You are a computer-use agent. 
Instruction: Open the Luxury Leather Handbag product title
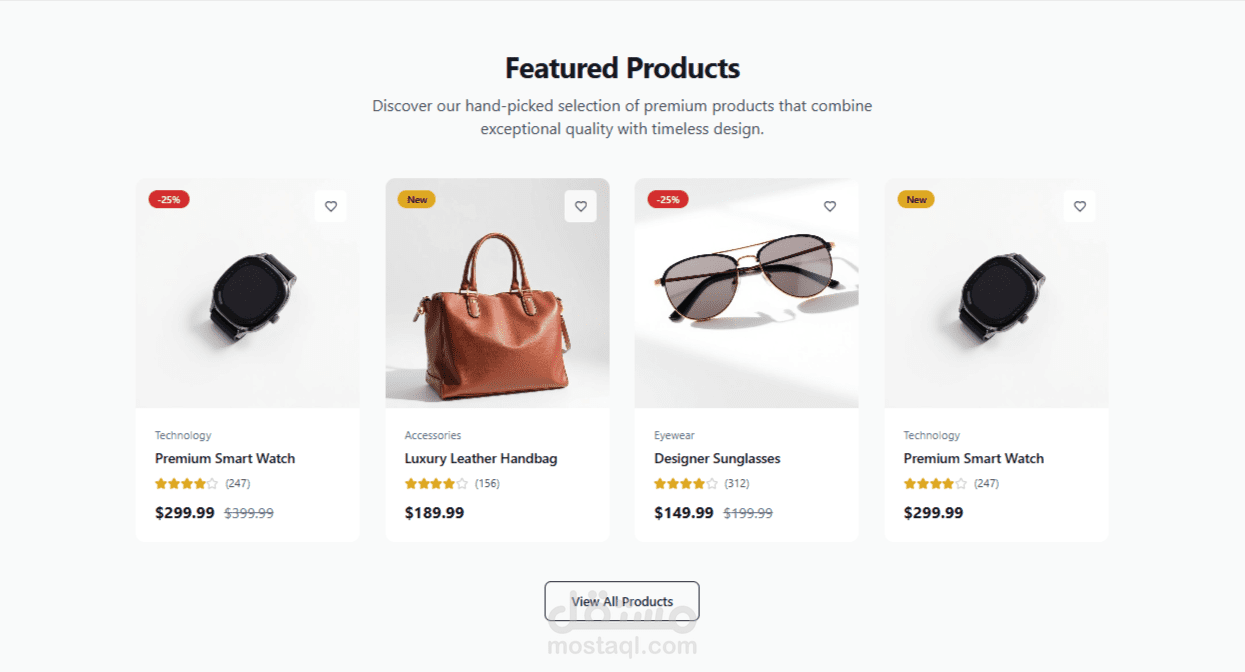481,459
